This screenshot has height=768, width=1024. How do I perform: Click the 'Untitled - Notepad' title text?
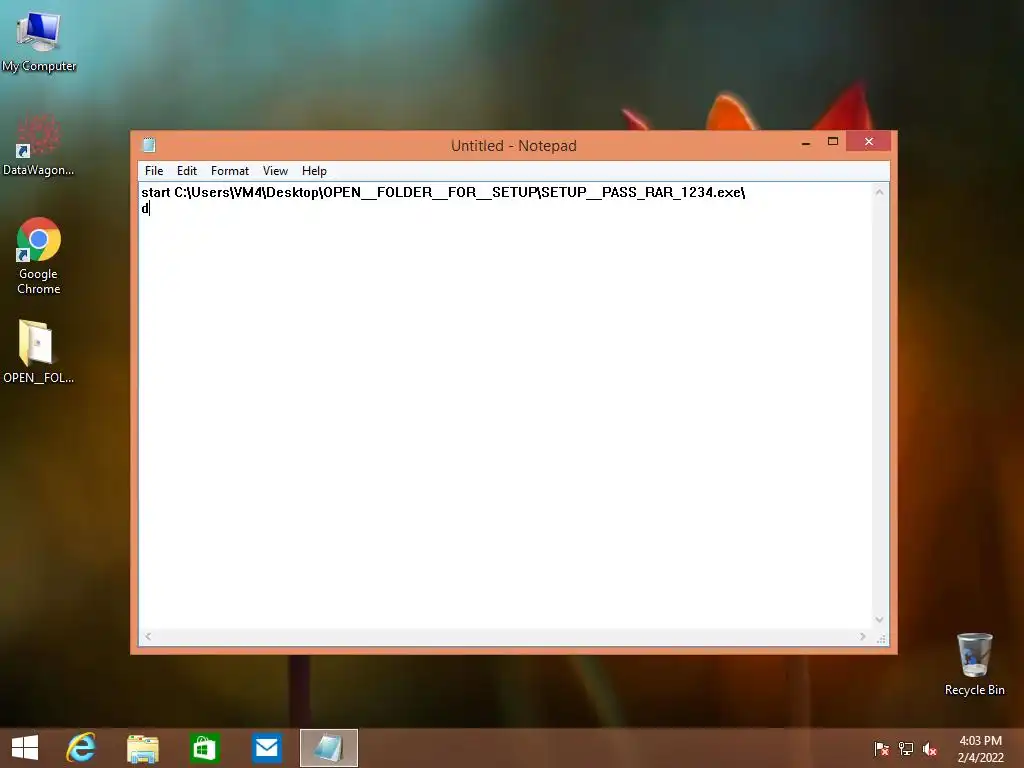(514, 146)
